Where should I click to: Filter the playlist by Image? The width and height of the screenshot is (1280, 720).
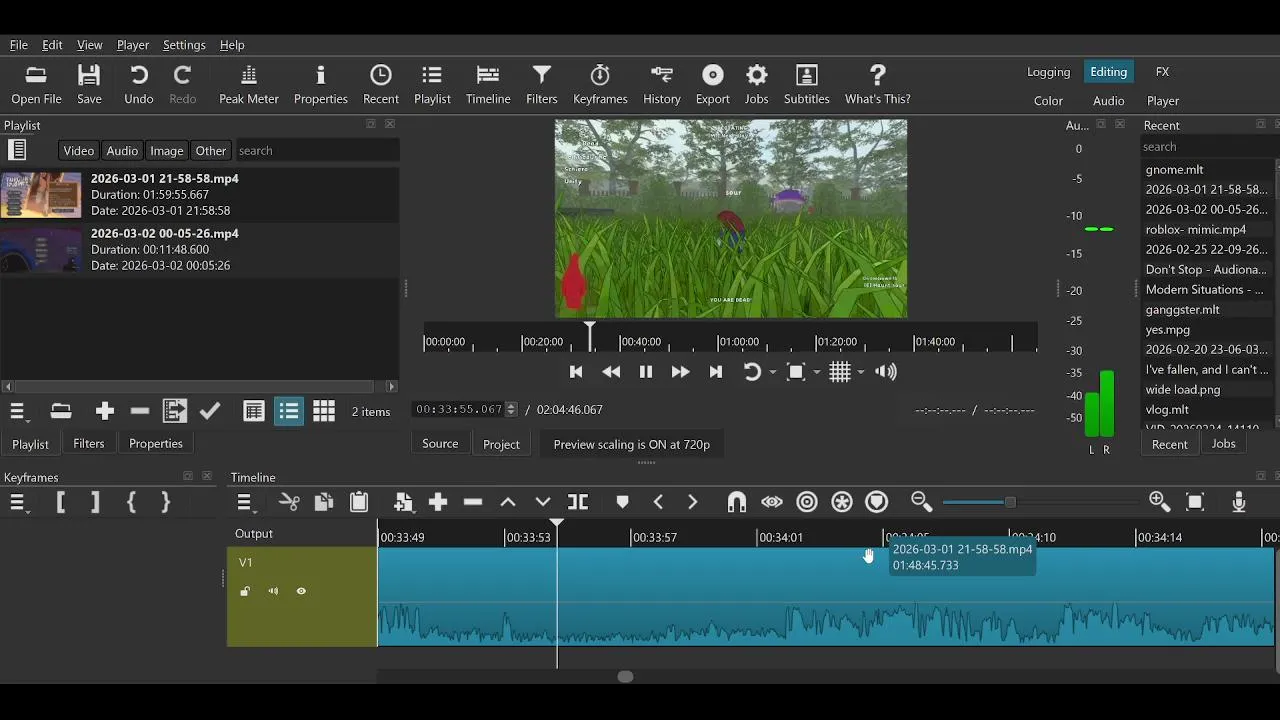pos(167,151)
